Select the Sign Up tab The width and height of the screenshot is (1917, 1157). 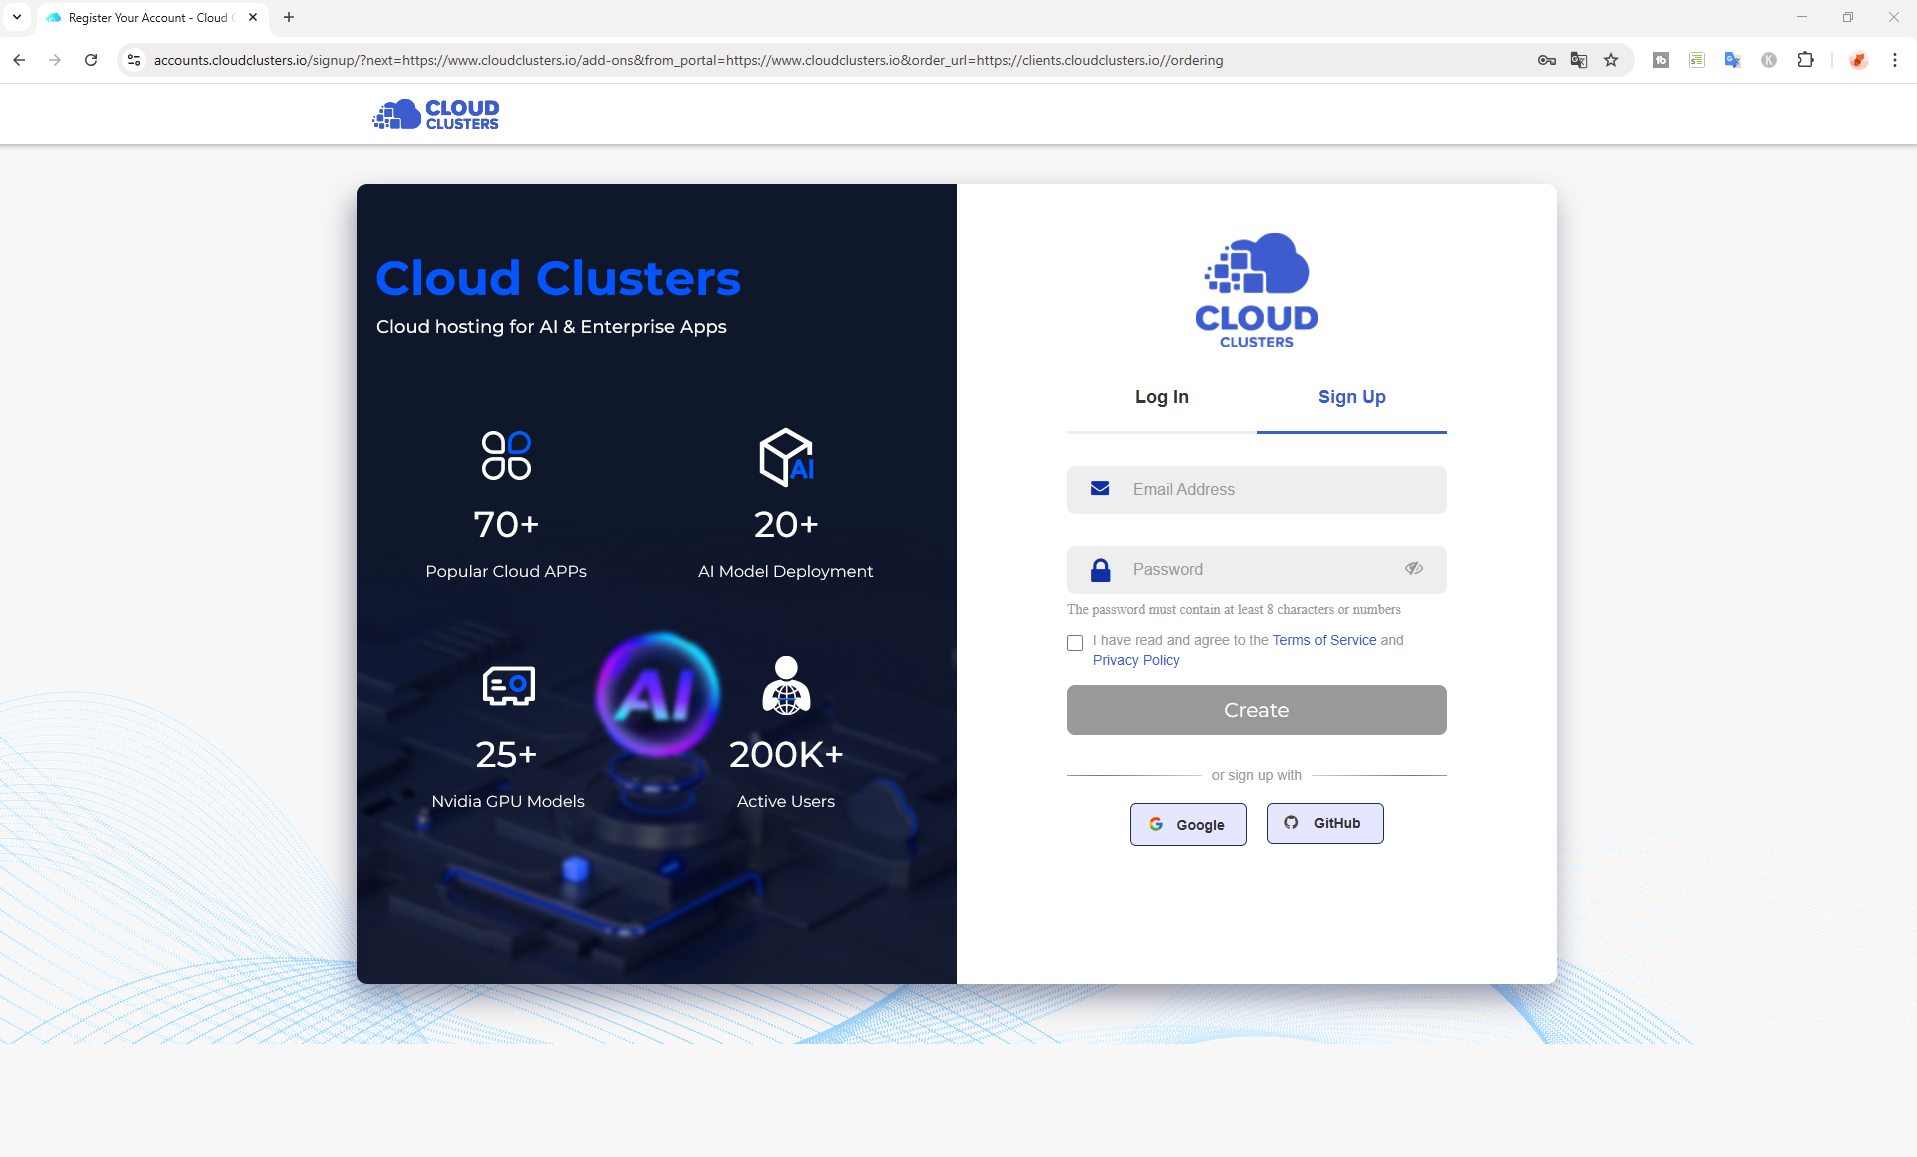(x=1351, y=397)
